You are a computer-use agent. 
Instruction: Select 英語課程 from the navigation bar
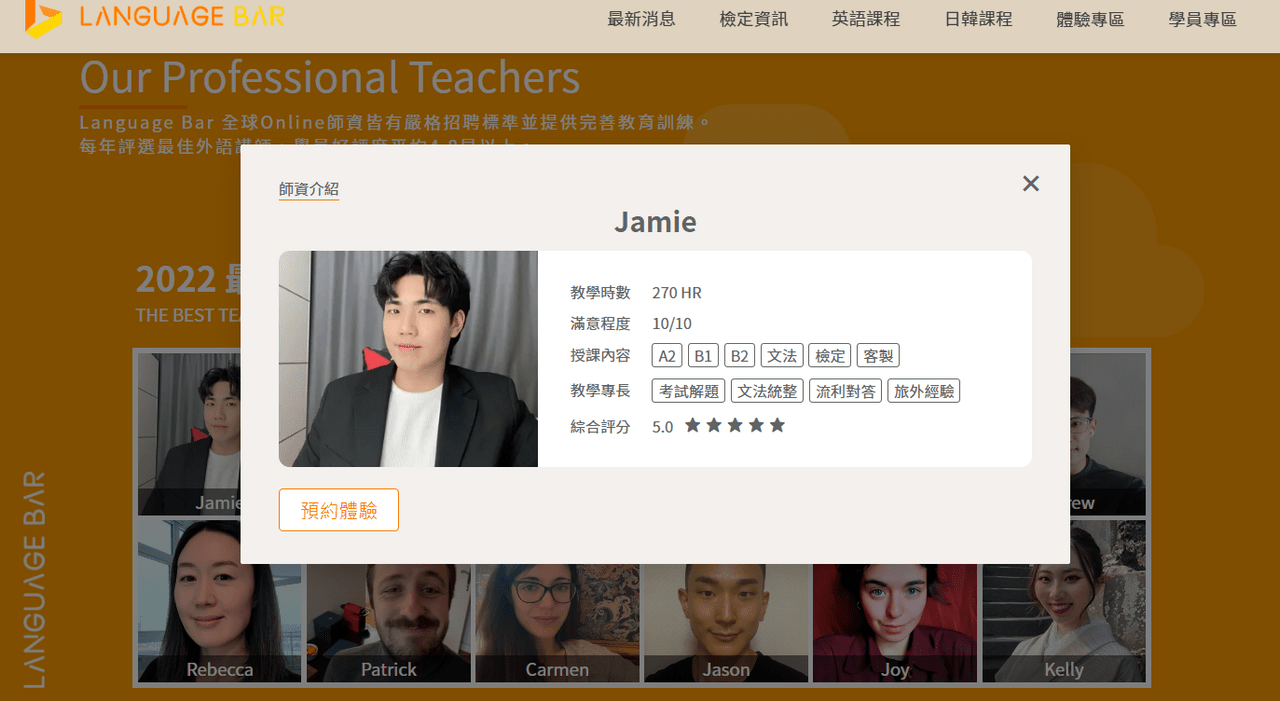click(865, 18)
